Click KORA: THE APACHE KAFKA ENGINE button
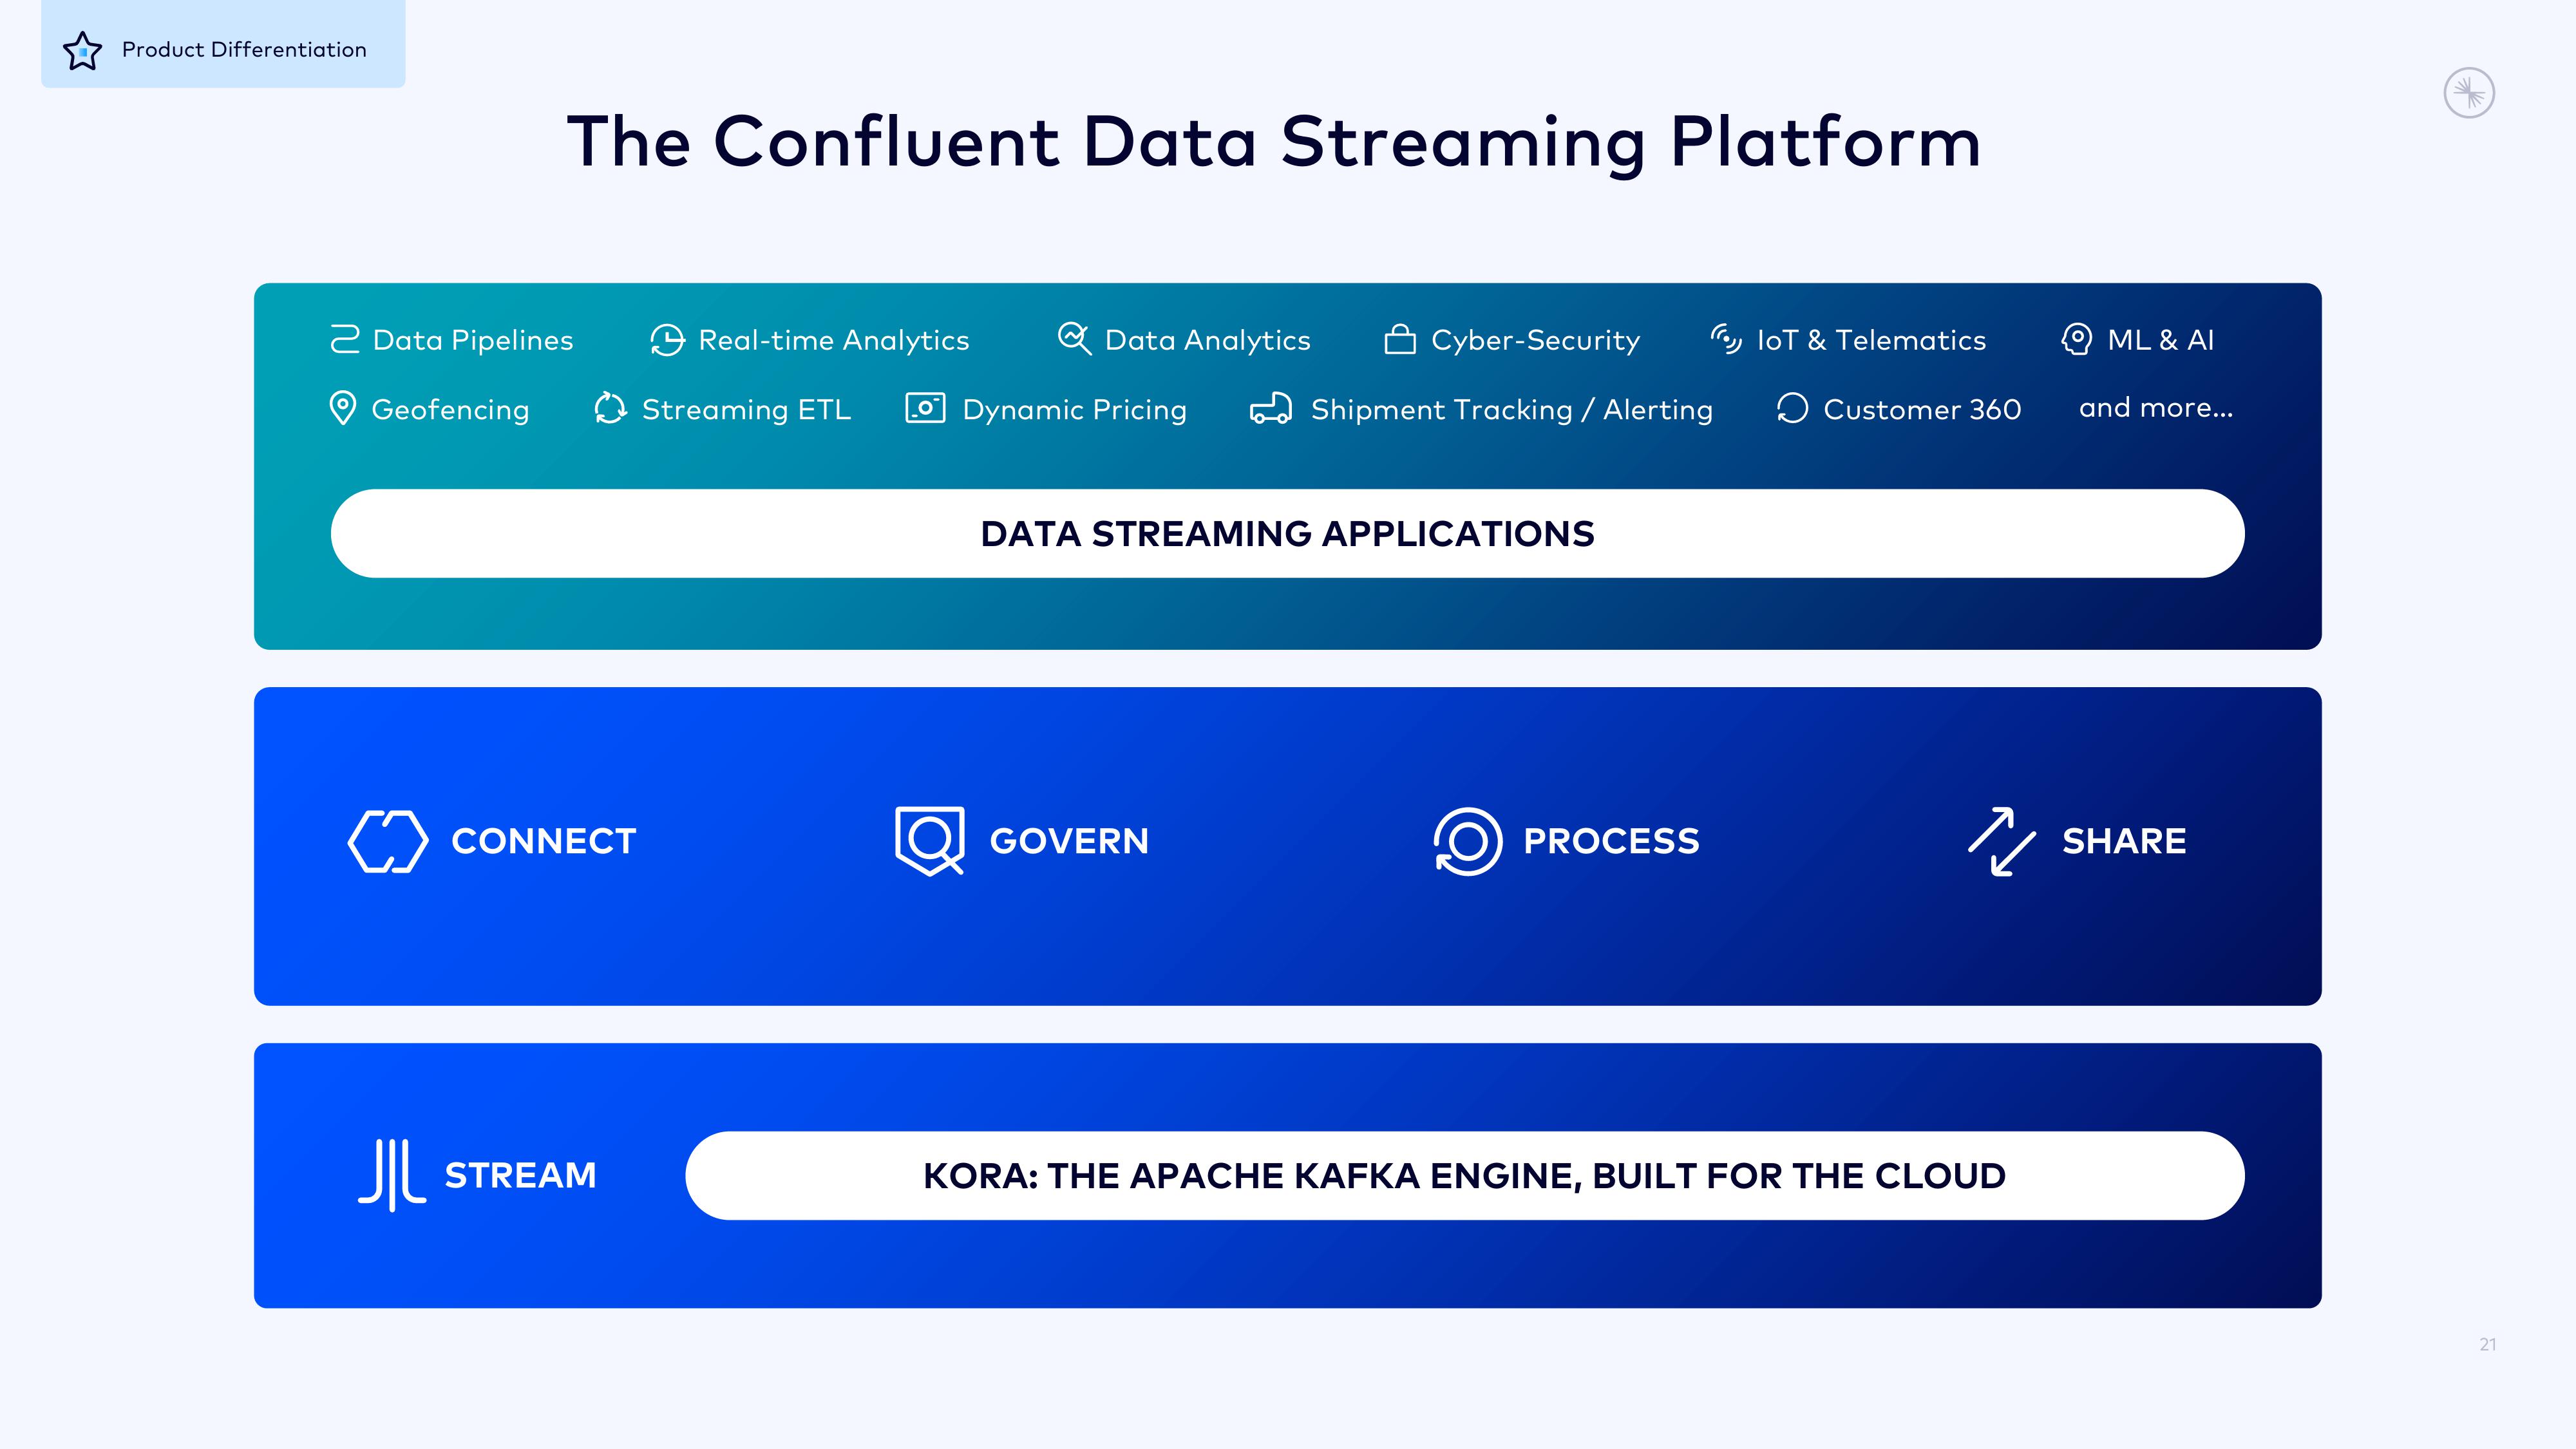 pos(1465,1175)
